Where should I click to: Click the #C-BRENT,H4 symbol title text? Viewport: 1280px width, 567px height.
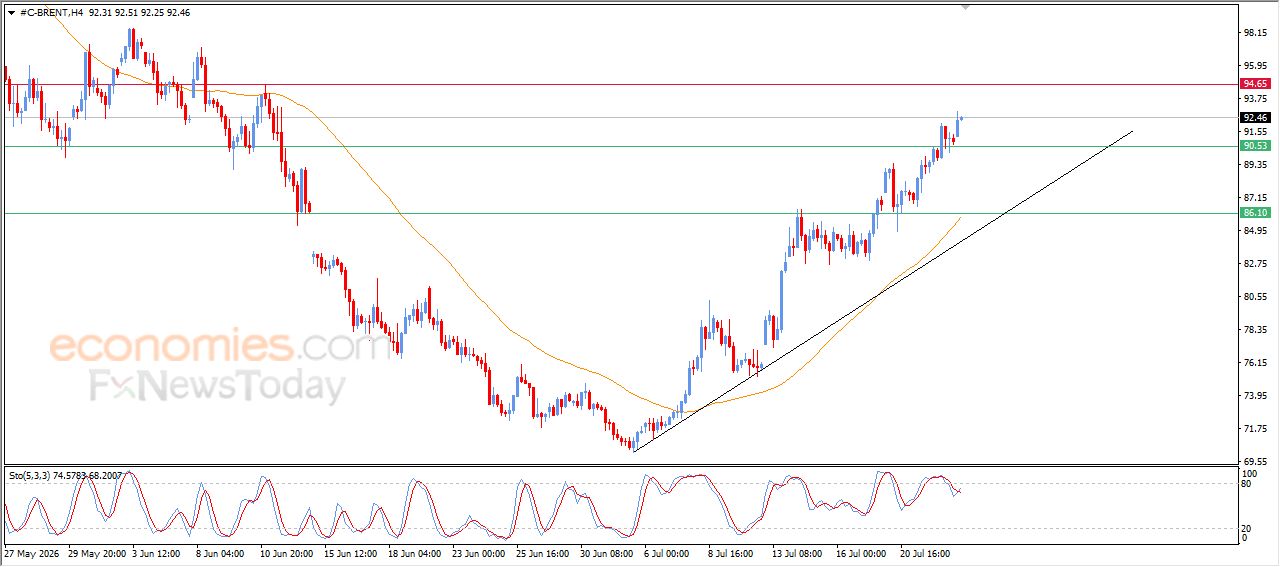(51, 12)
